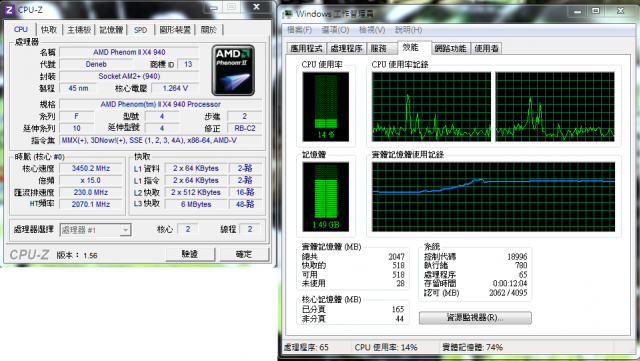Click the 2 x 512 KBytes L2 cache value
640x361 pixels.
[196, 192]
